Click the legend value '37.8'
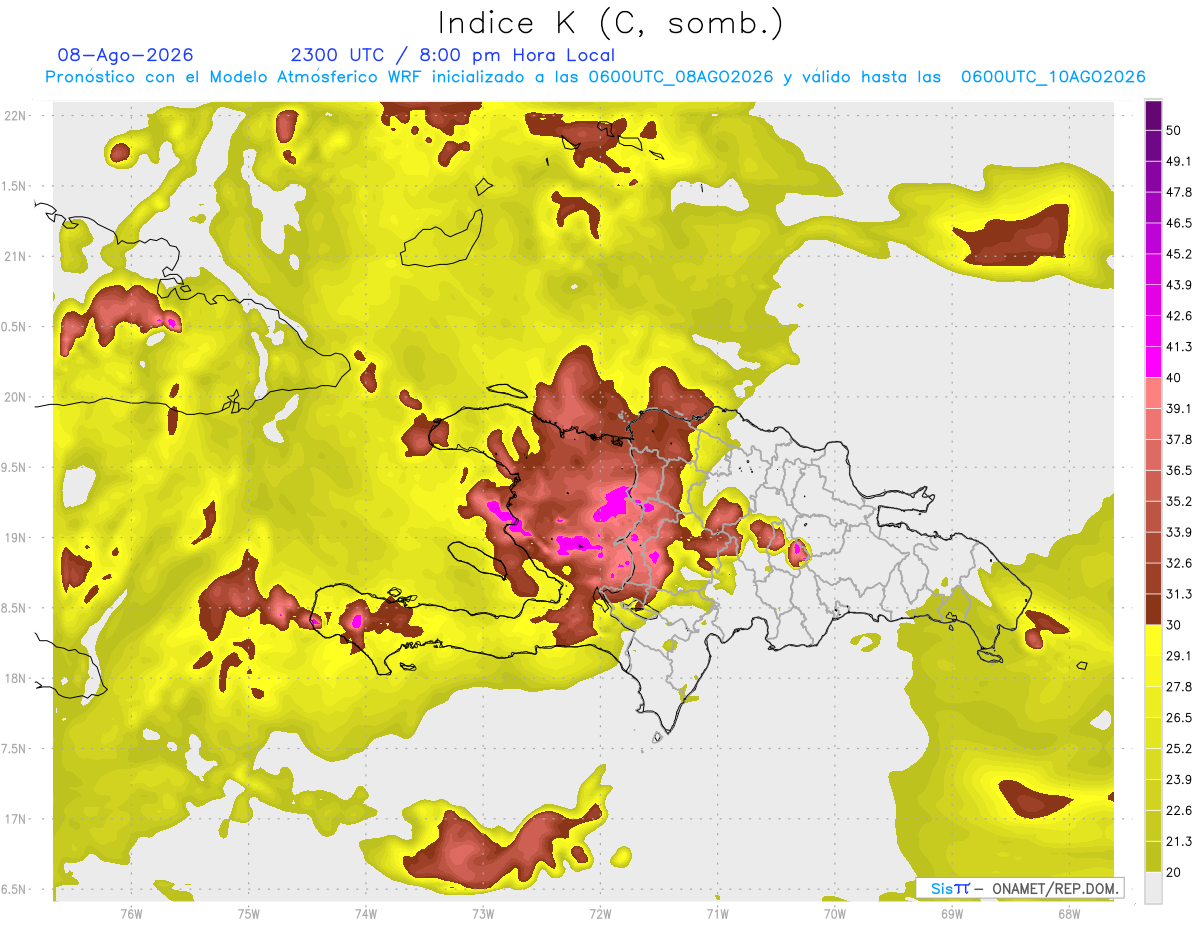 click(1179, 439)
